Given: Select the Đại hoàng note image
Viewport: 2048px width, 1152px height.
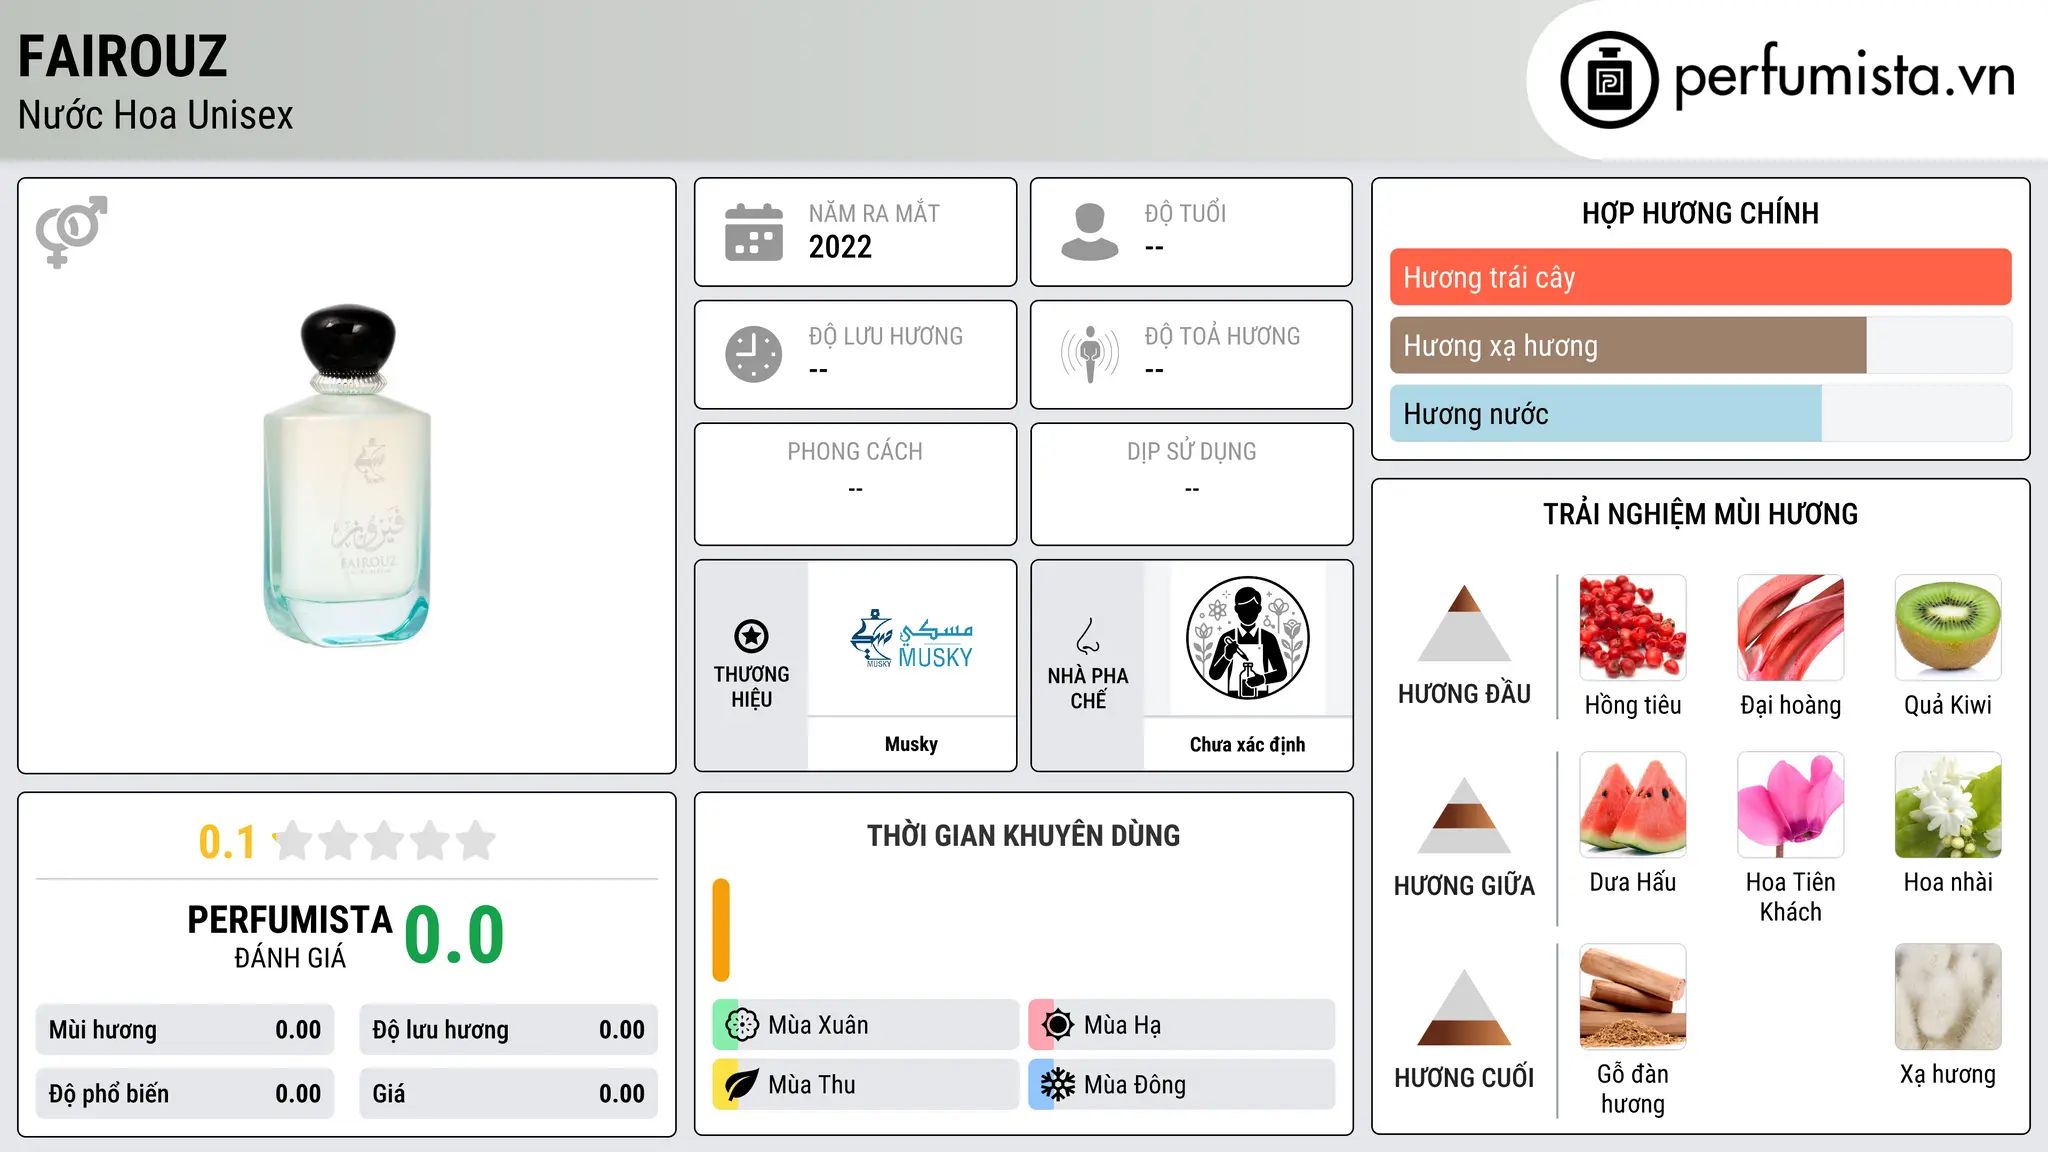Looking at the screenshot, I should [1790, 628].
